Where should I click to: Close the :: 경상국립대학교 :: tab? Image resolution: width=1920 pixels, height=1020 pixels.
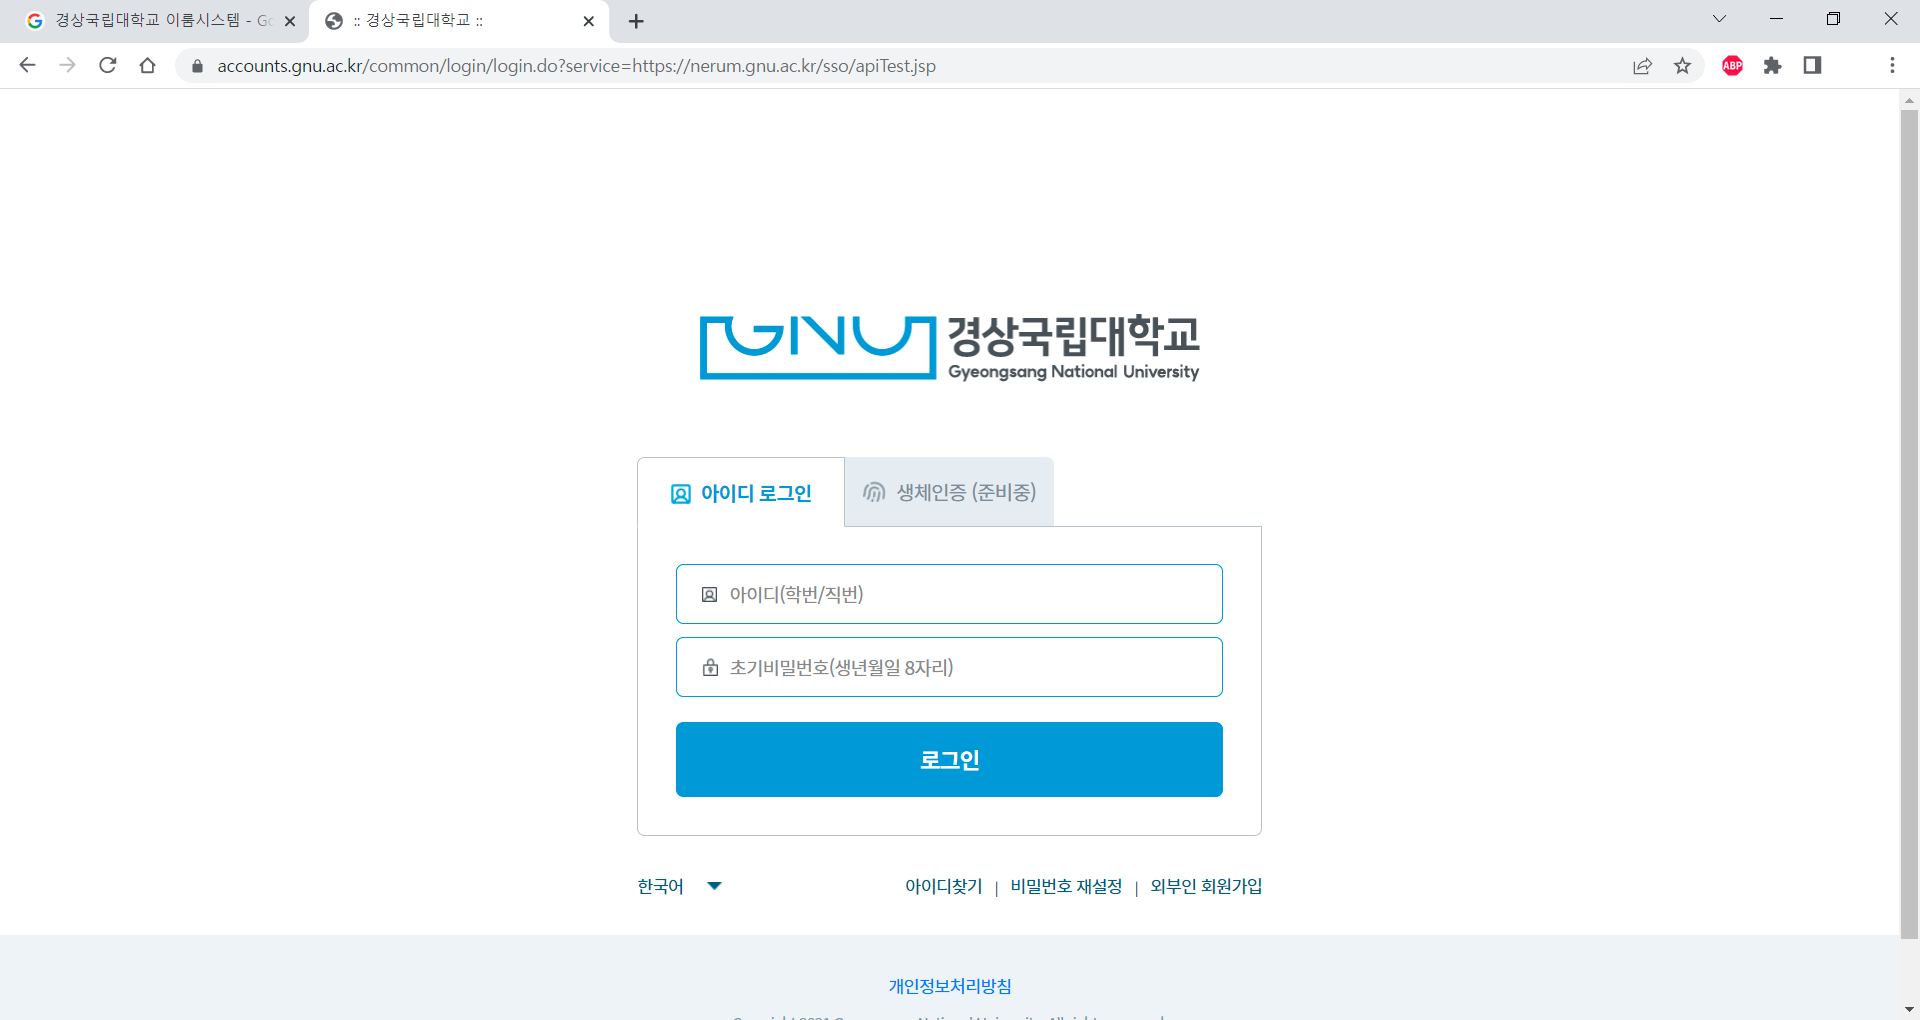tap(588, 21)
